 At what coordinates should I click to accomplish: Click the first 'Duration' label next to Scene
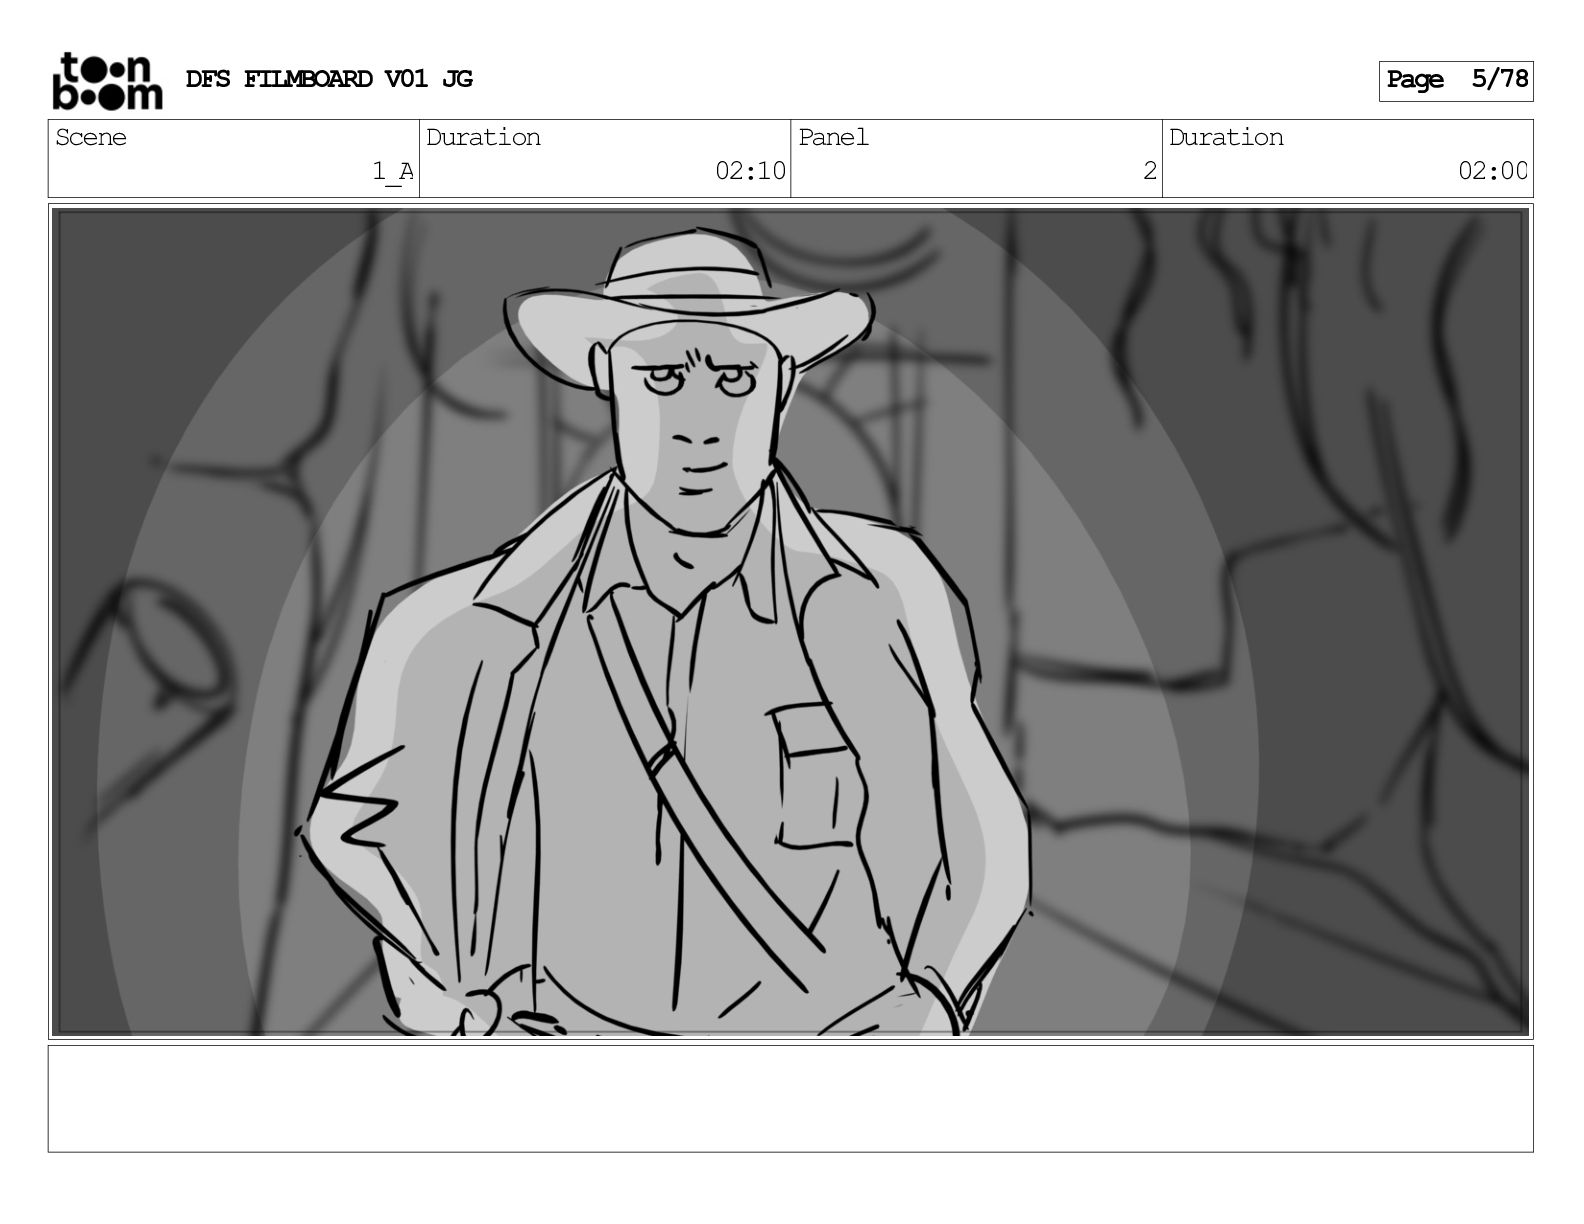[x=483, y=137]
